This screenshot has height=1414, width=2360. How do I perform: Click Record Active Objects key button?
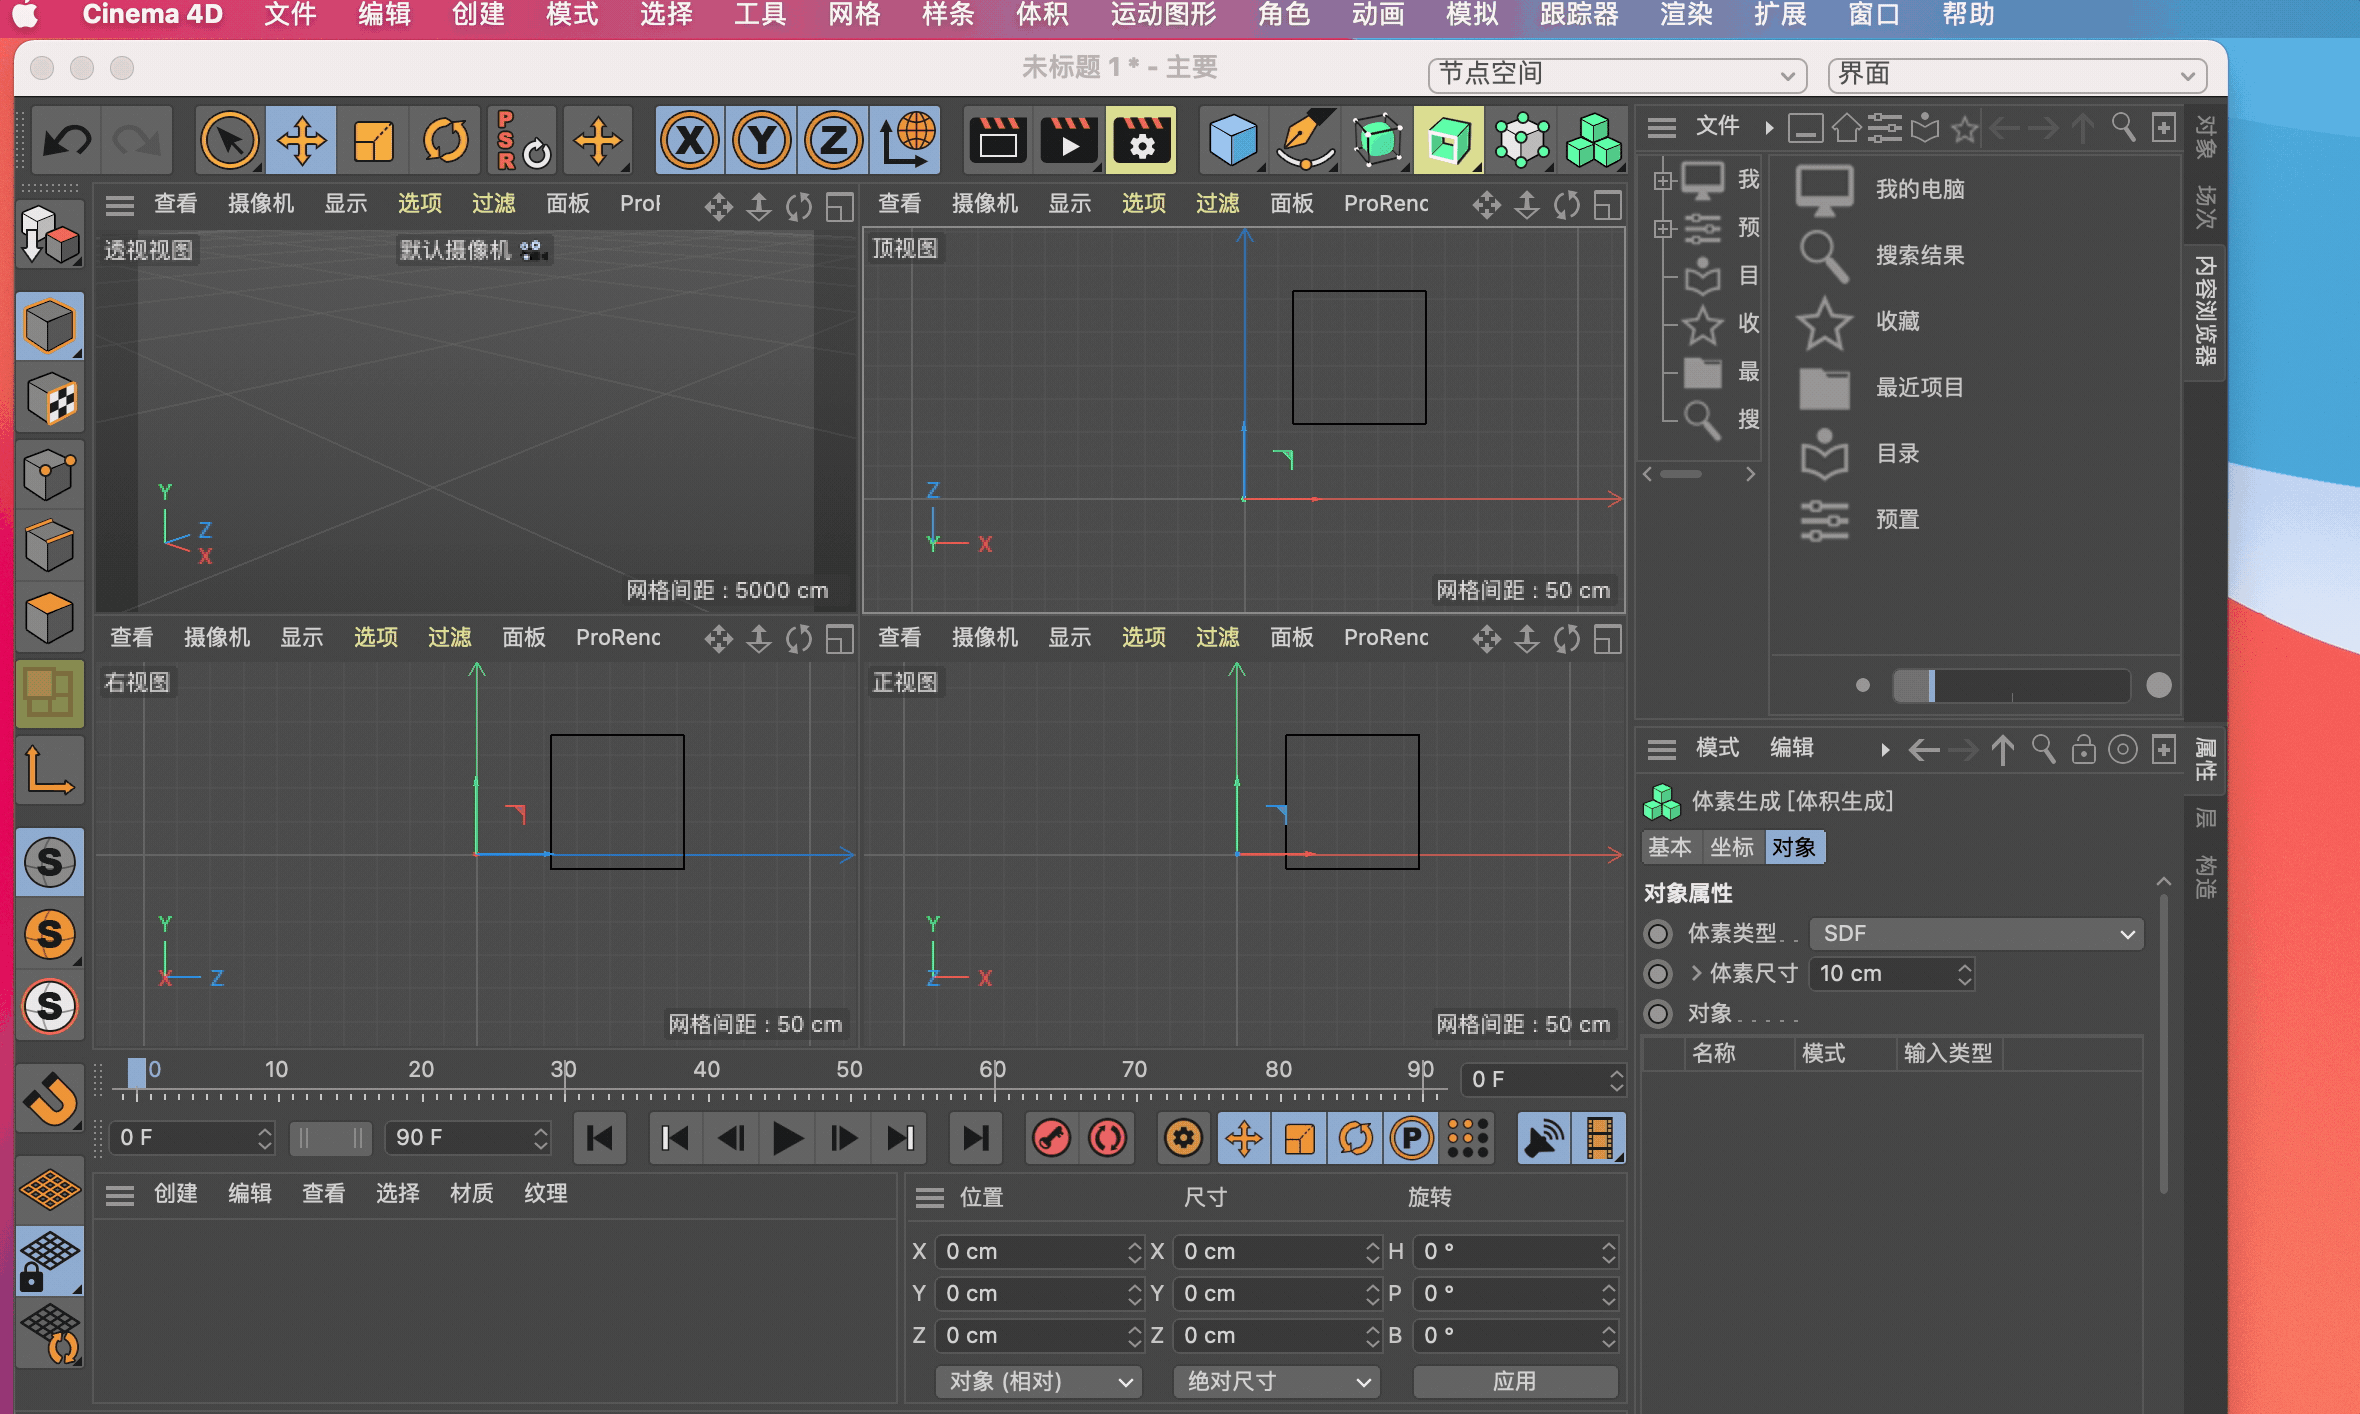(x=1051, y=1138)
